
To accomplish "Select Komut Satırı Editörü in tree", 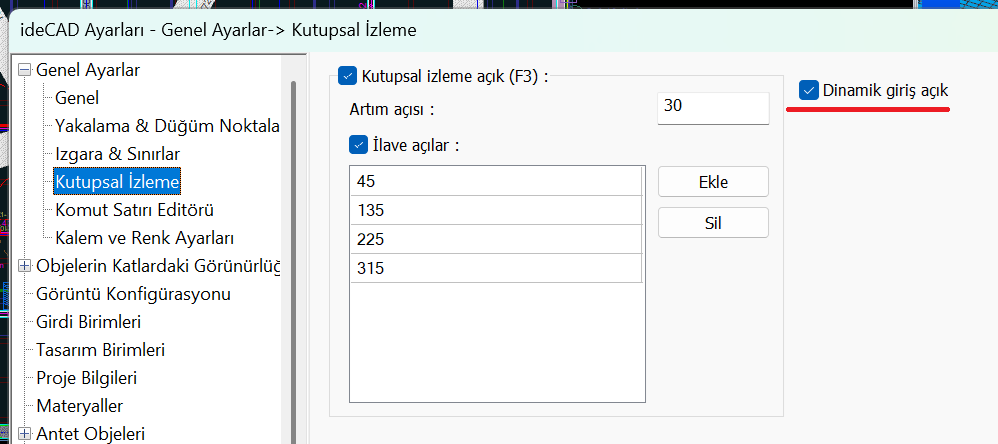I will click(x=134, y=210).
